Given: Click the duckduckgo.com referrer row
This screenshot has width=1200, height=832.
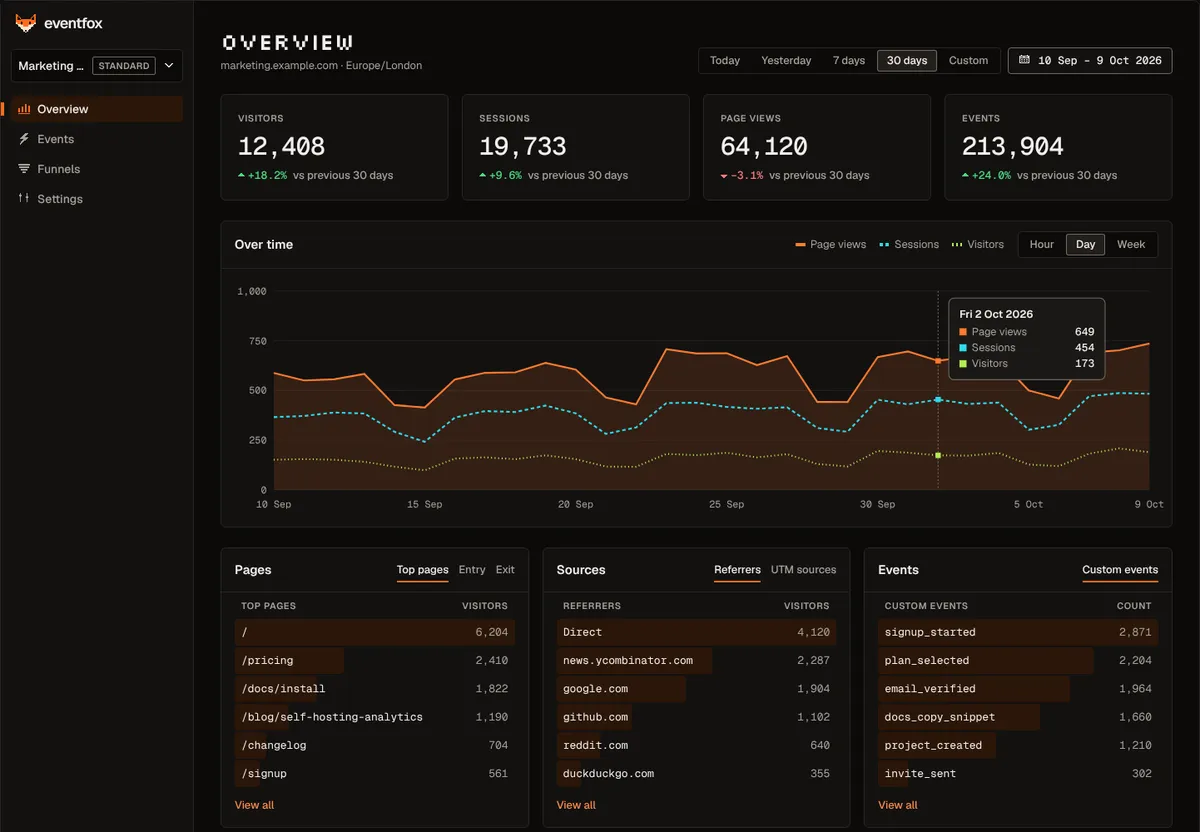Looking at the screenshot, I should pos(697,773).
